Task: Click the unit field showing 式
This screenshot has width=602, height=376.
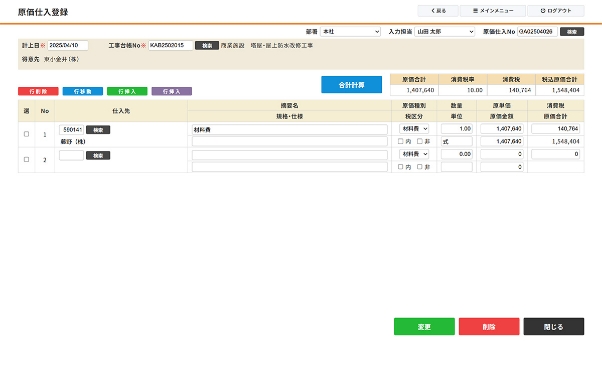Action: 456,141
